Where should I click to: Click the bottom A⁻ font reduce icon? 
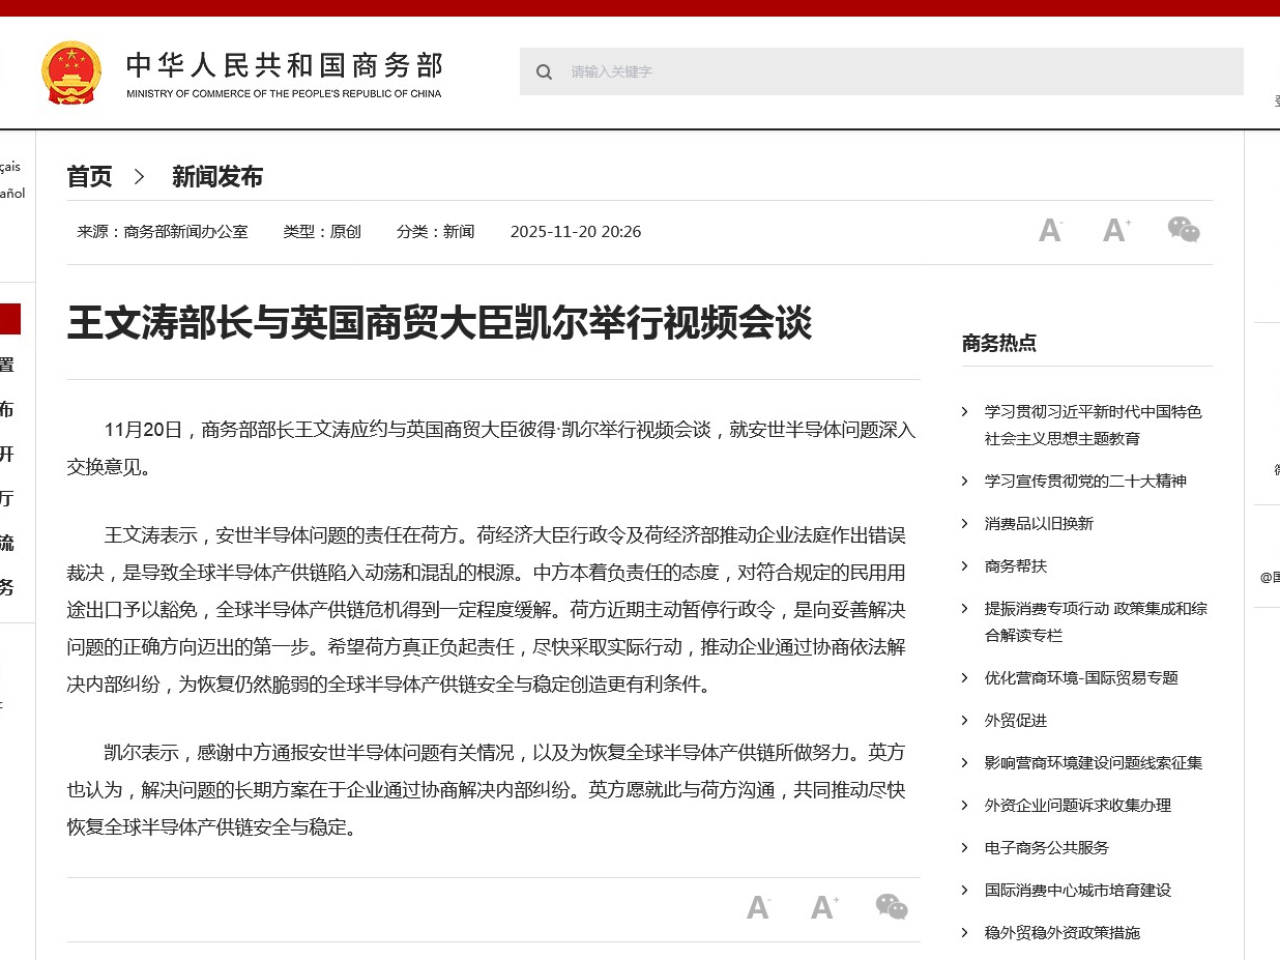click(757, 906)
